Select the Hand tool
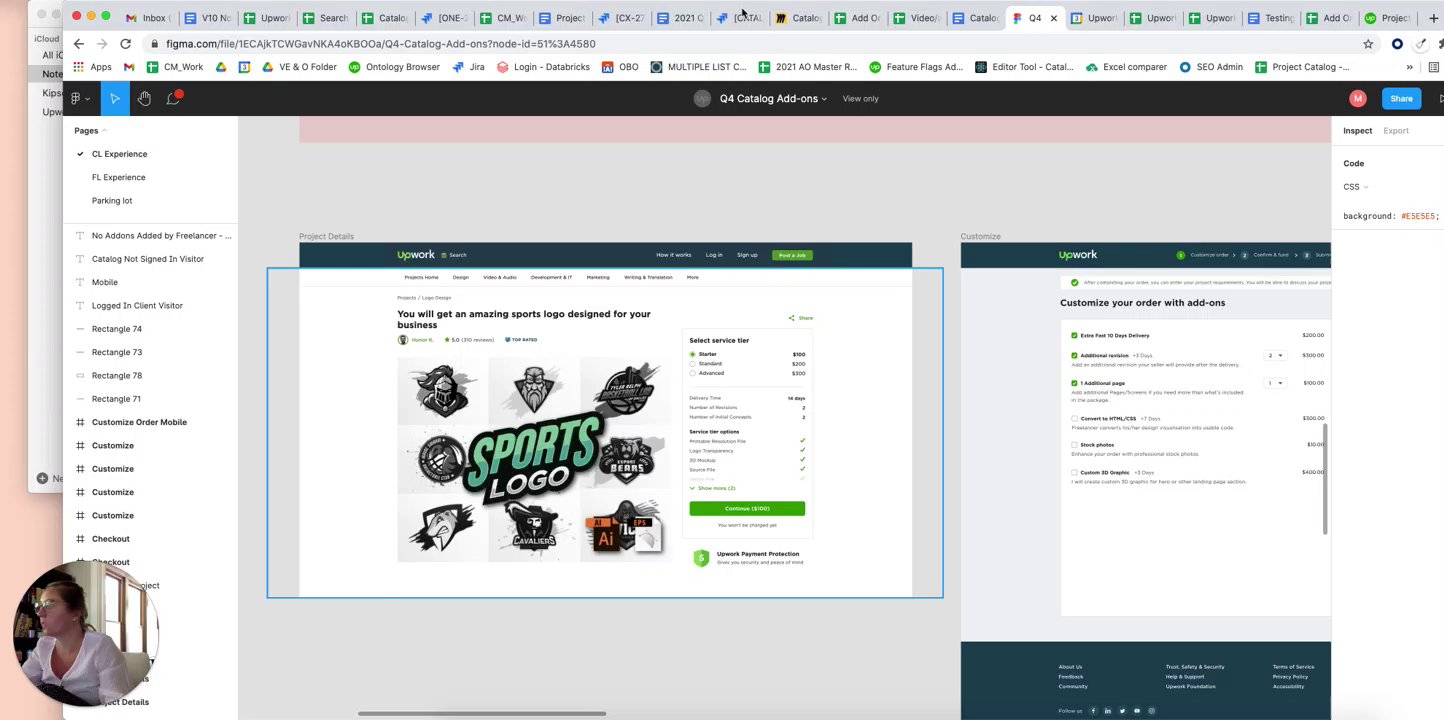The image size is (1444, 720). [144, 98]
